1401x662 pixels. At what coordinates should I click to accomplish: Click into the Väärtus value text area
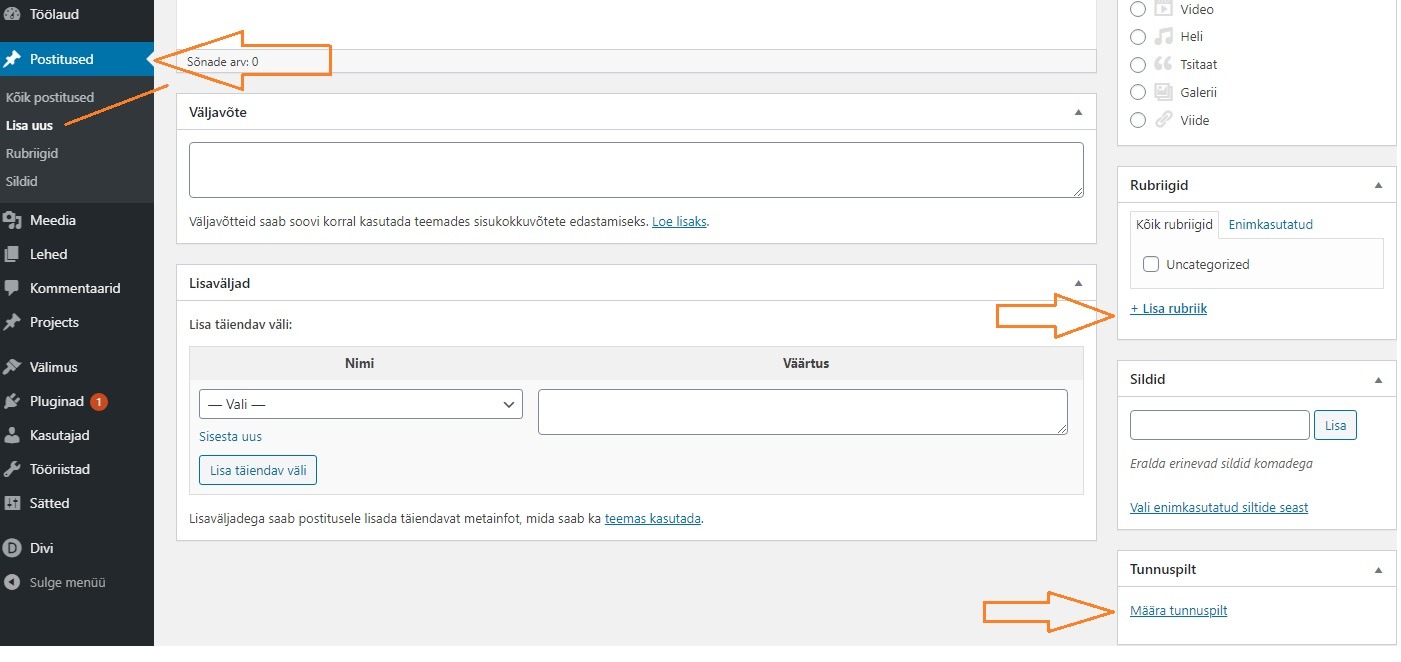coord(803,412)
